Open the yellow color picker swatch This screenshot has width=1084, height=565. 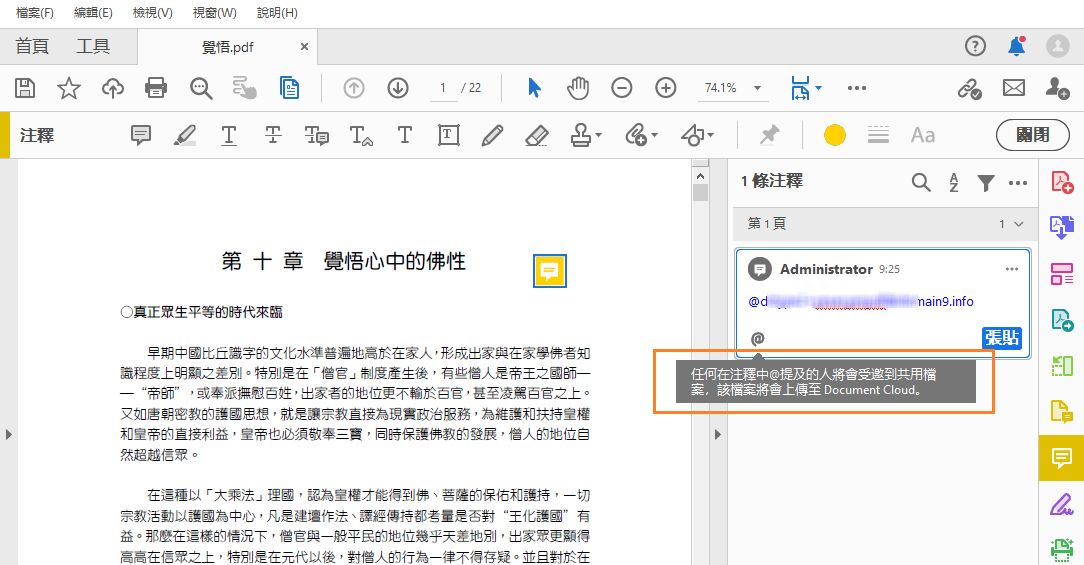(834, 135)
